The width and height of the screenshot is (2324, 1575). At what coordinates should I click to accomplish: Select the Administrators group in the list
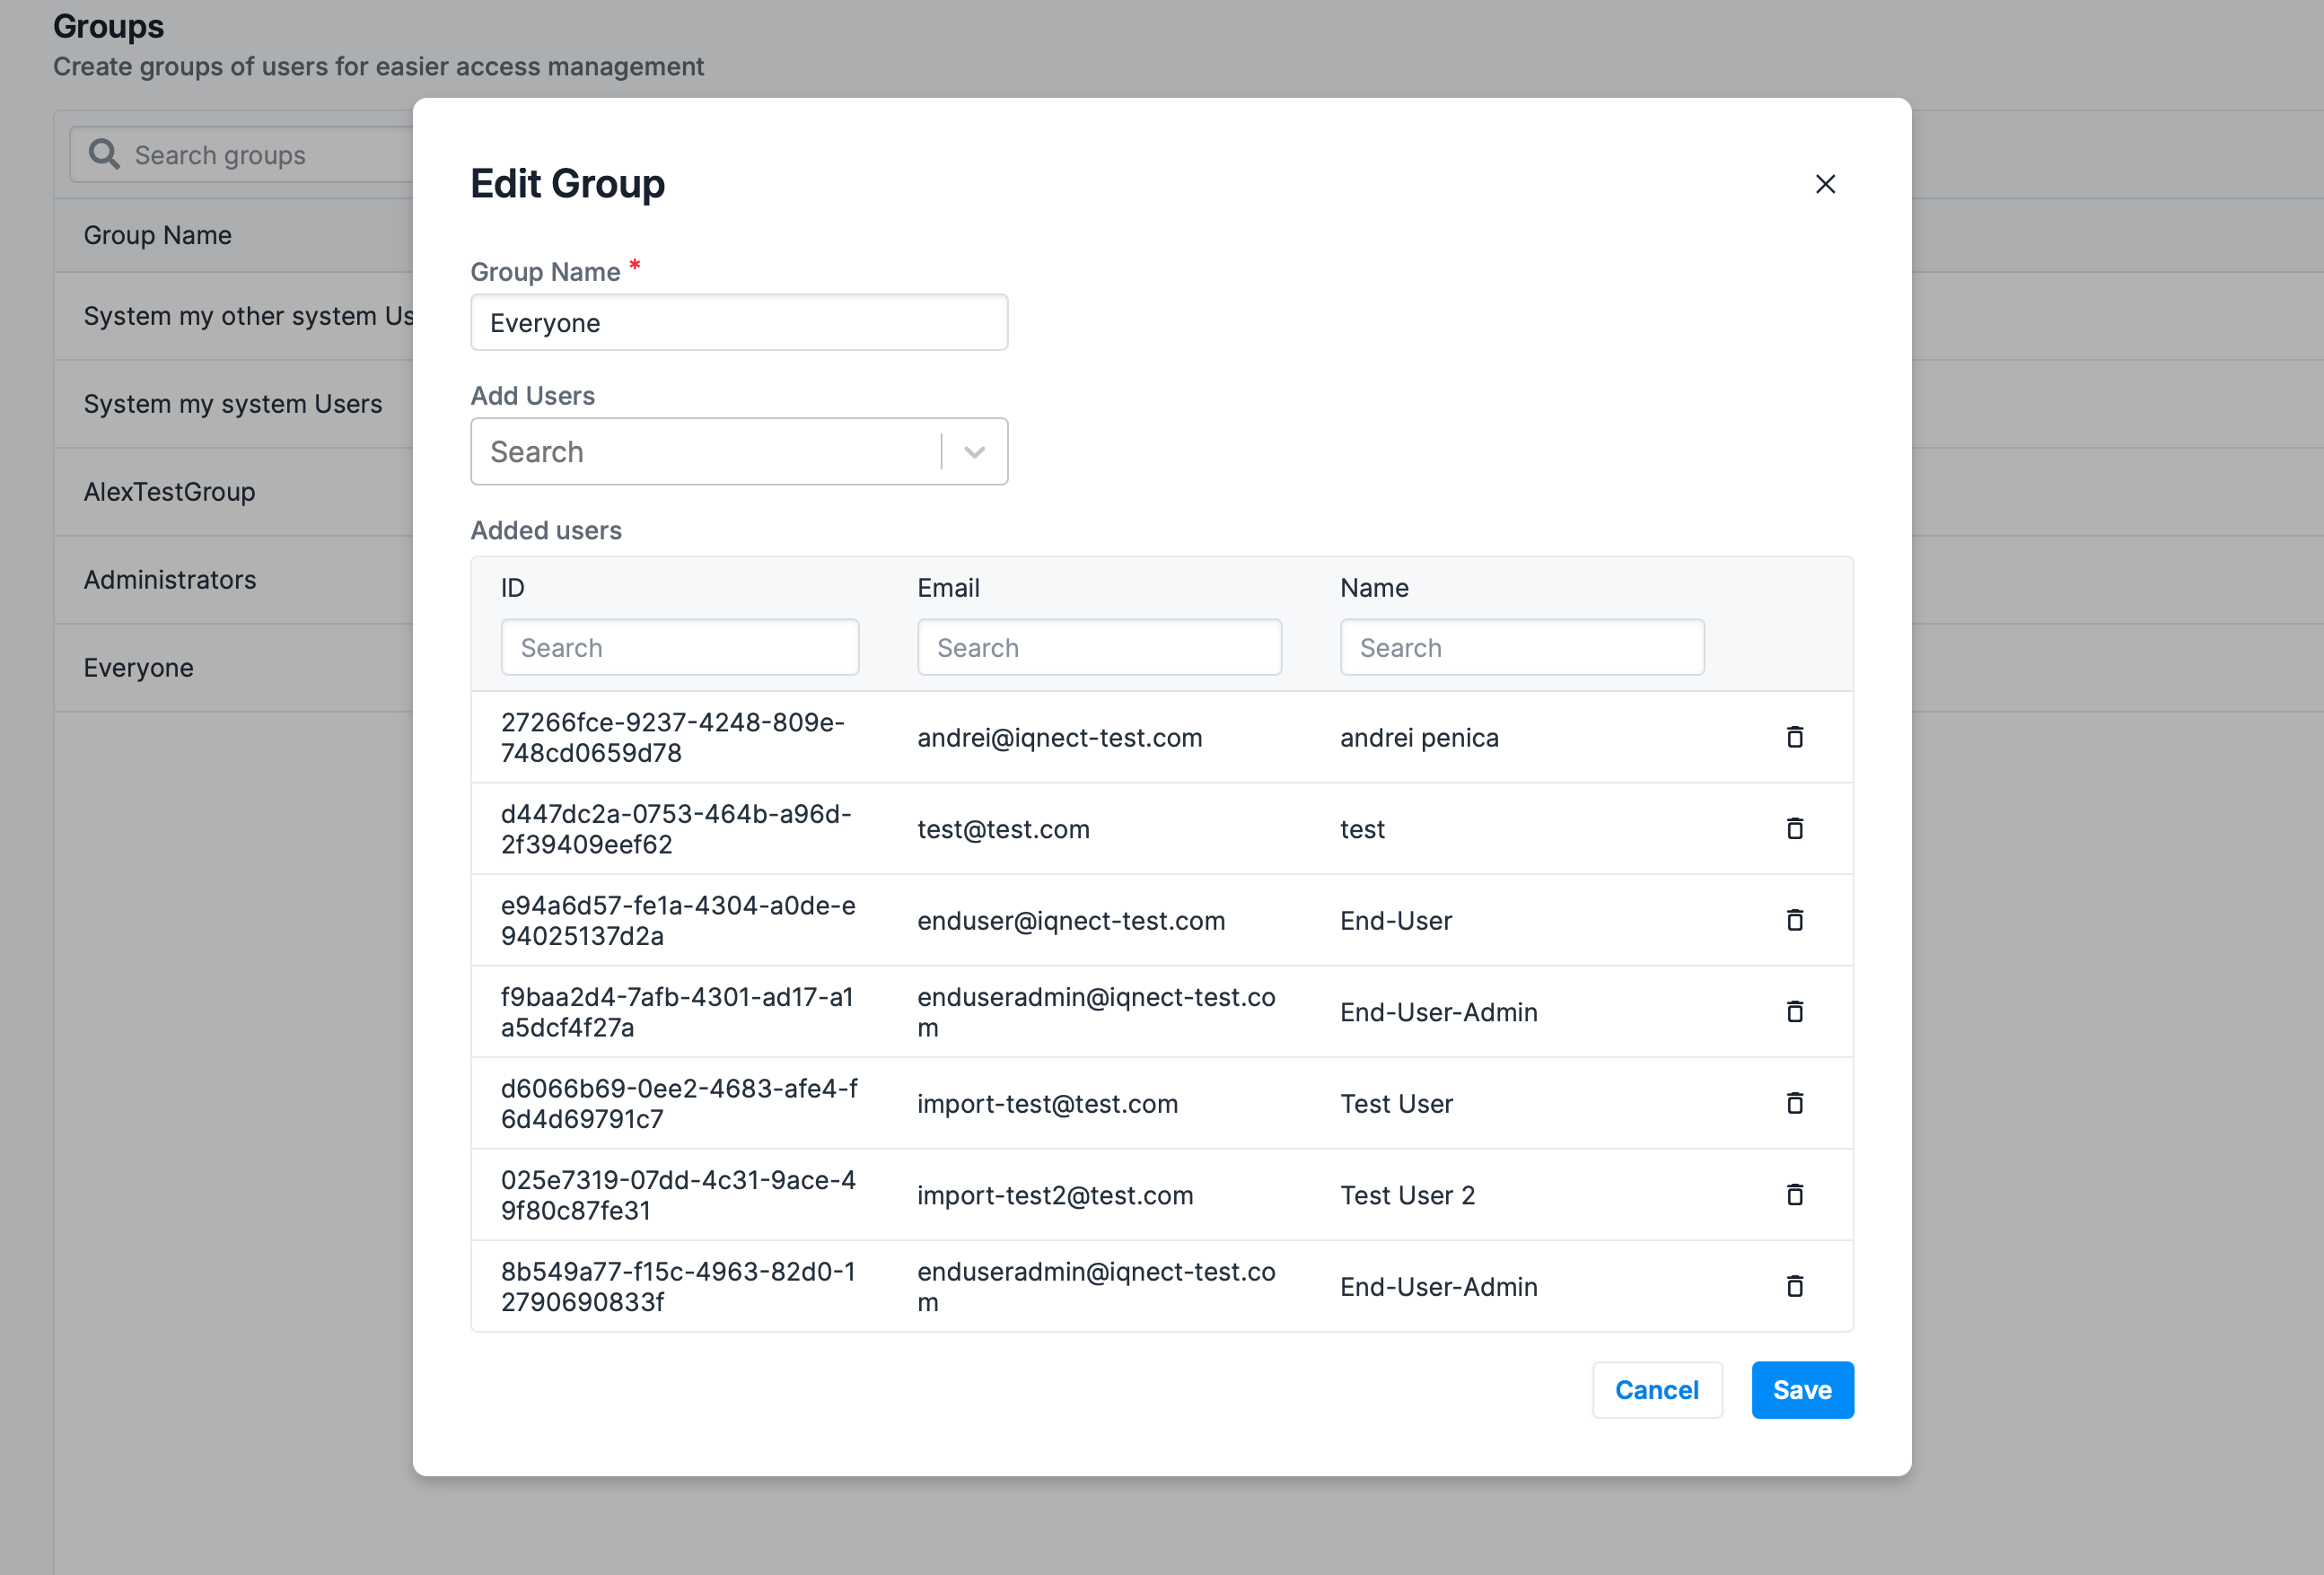pos(170,580)
